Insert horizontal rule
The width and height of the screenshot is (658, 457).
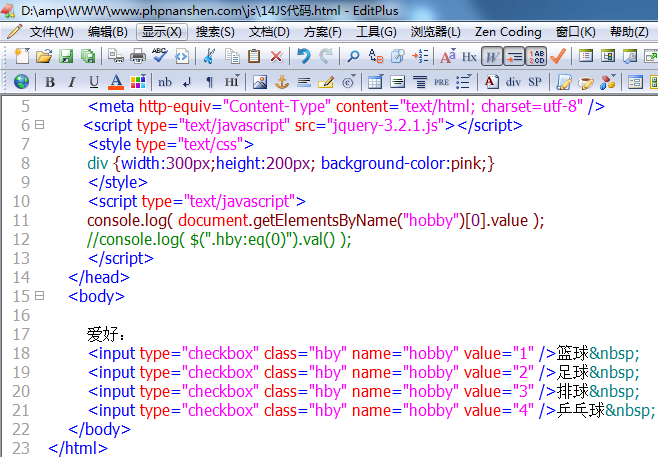pyautogui.click(x=304, y=82)
